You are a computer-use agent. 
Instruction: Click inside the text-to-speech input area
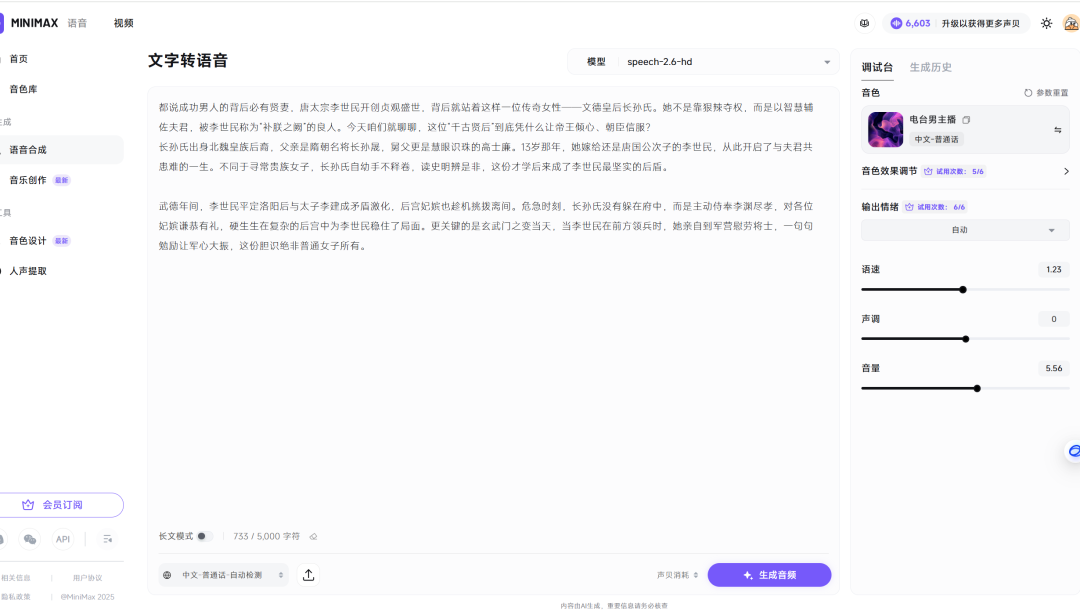[x=493, y=310]
